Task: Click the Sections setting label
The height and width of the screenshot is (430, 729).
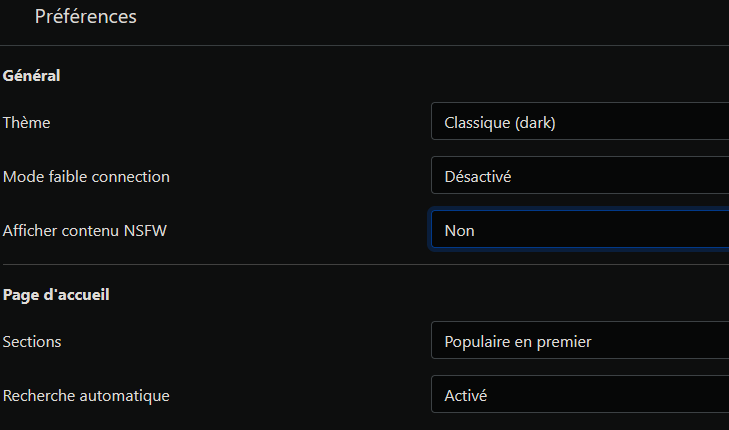Action: click(x=32, y=341)
